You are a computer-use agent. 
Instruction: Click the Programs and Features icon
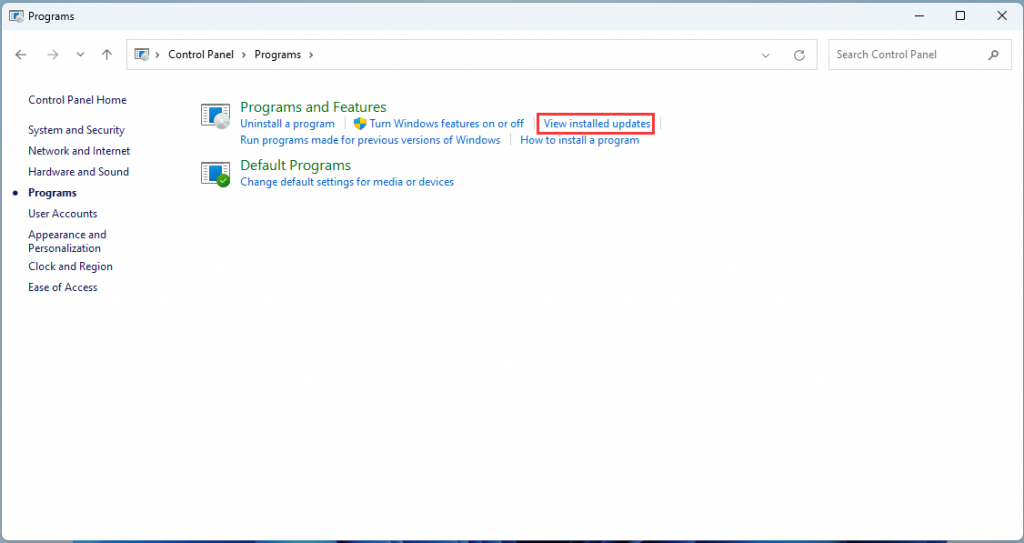[216, 116]
